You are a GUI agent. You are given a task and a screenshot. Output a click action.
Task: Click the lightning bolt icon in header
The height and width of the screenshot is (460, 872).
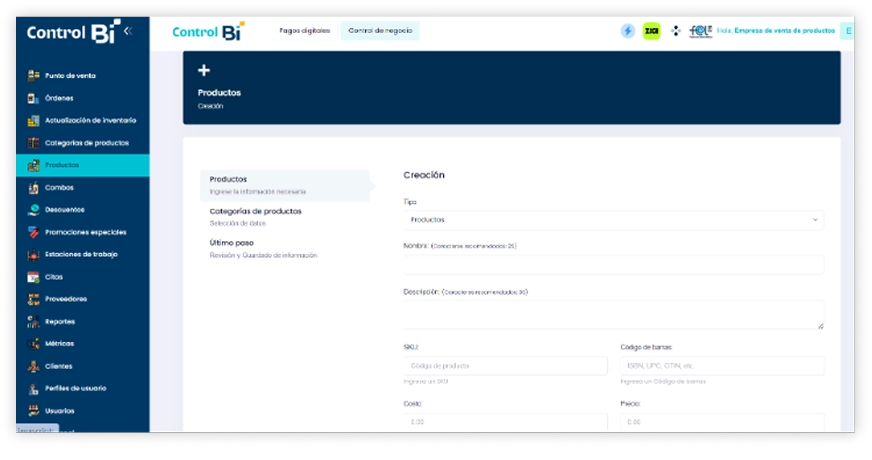[628, 31]
